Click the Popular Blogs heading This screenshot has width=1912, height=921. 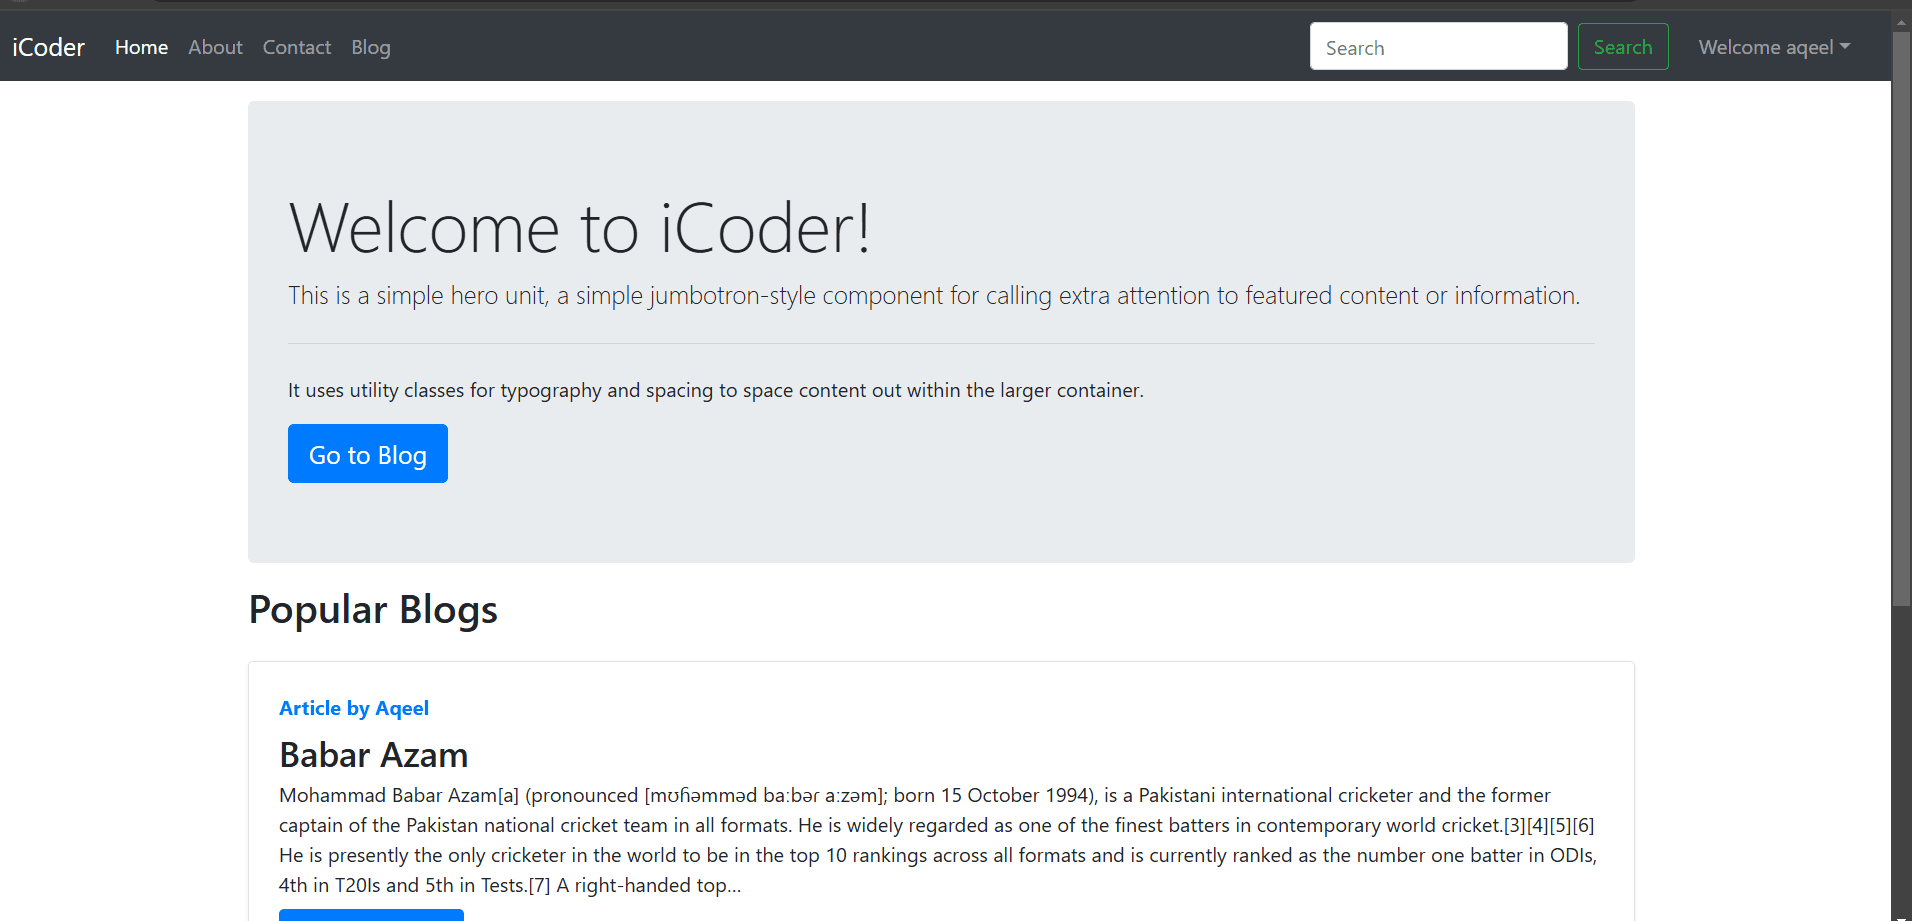pyautogui.click(x=372, y=610)
